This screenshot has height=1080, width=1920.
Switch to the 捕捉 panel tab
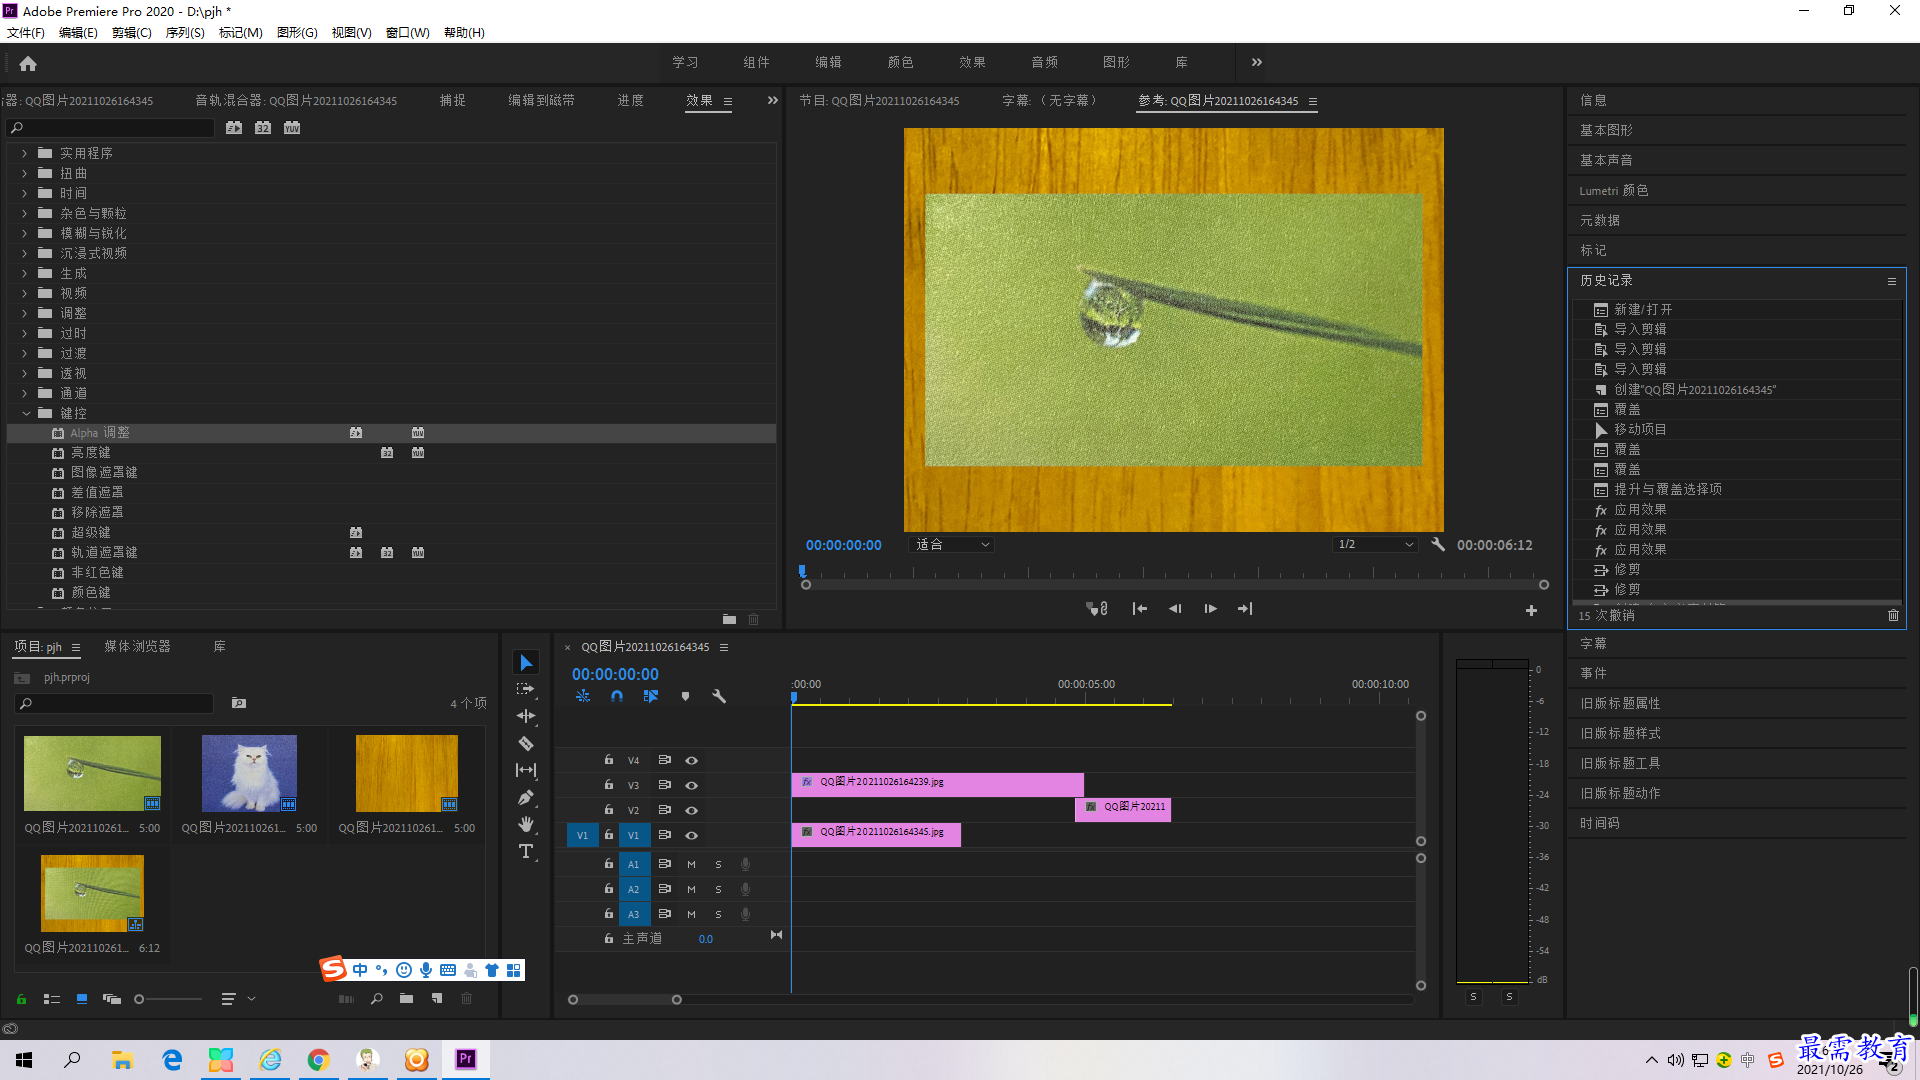(x=453, y=100)
